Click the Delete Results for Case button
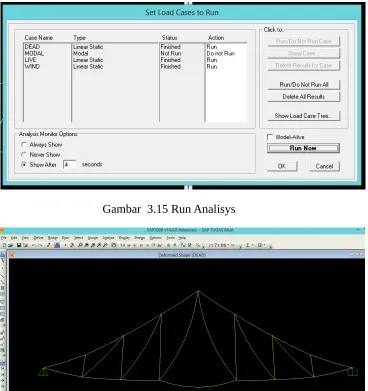 coord(304,65)
